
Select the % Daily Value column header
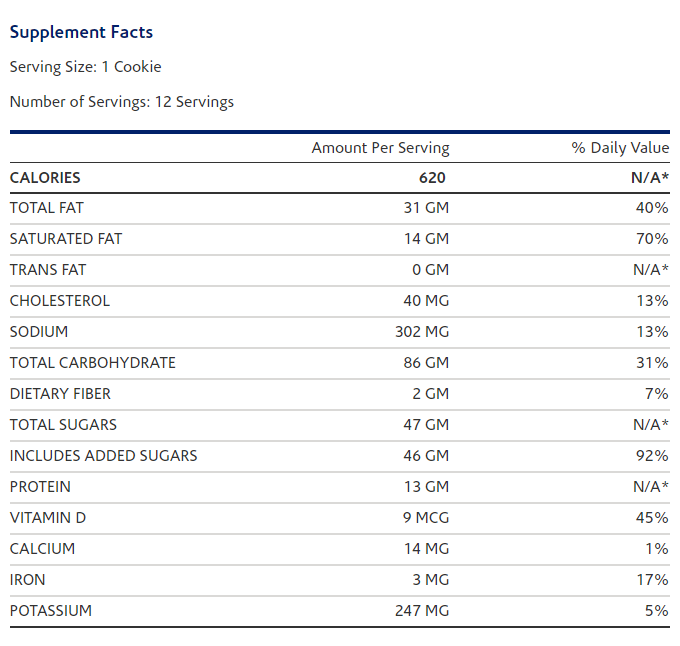620,148
